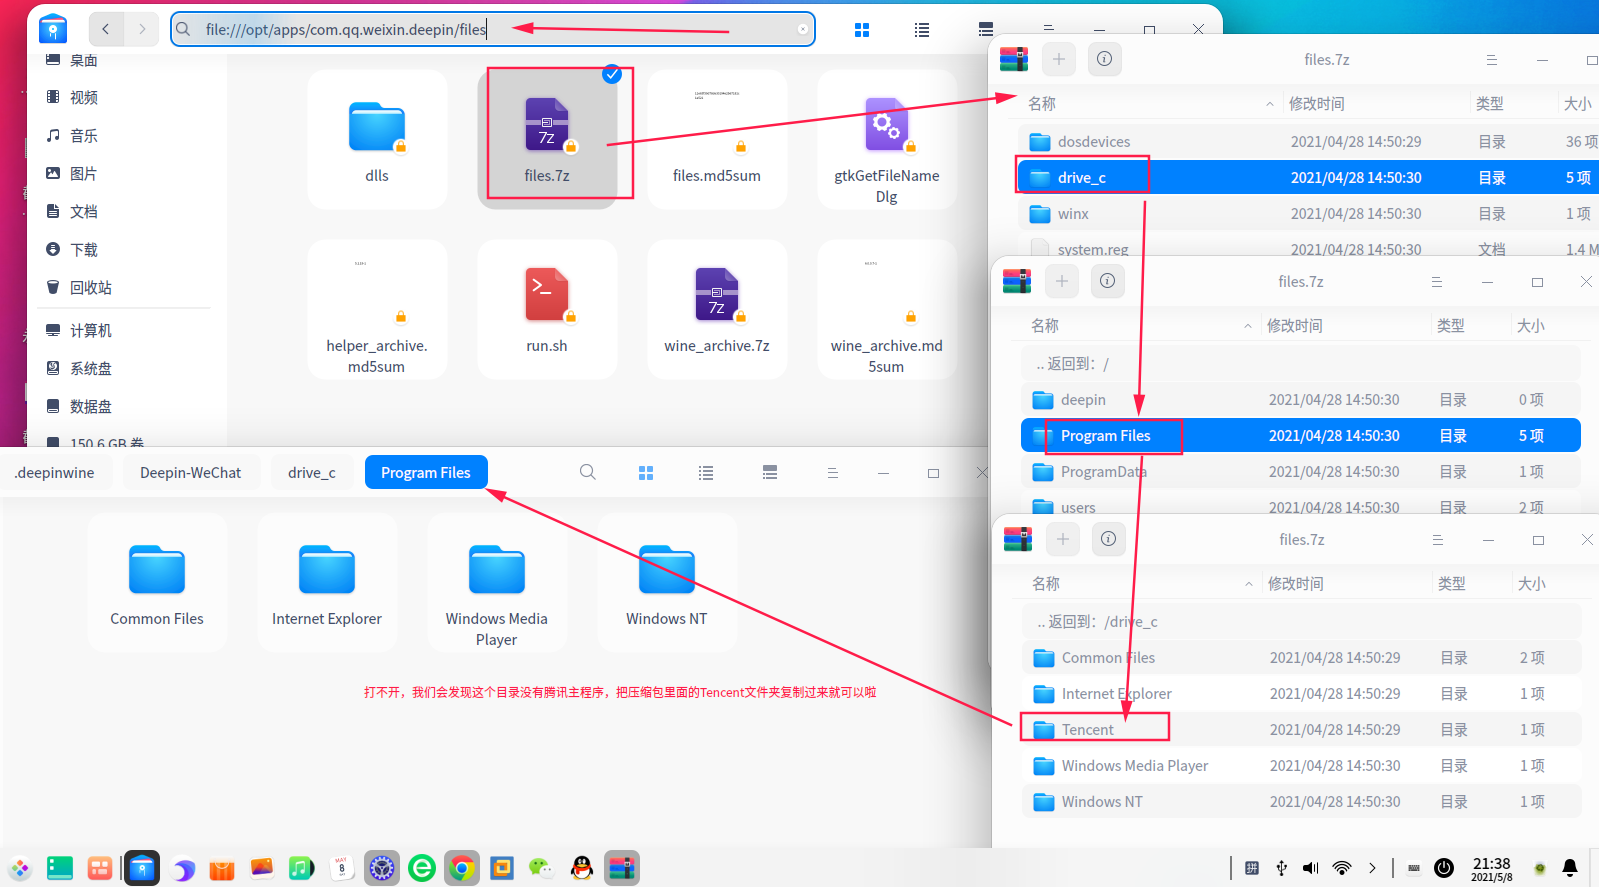Open Deepin launcher from the dock
This screenshot has height=887, width=1599.
point(20,868)
